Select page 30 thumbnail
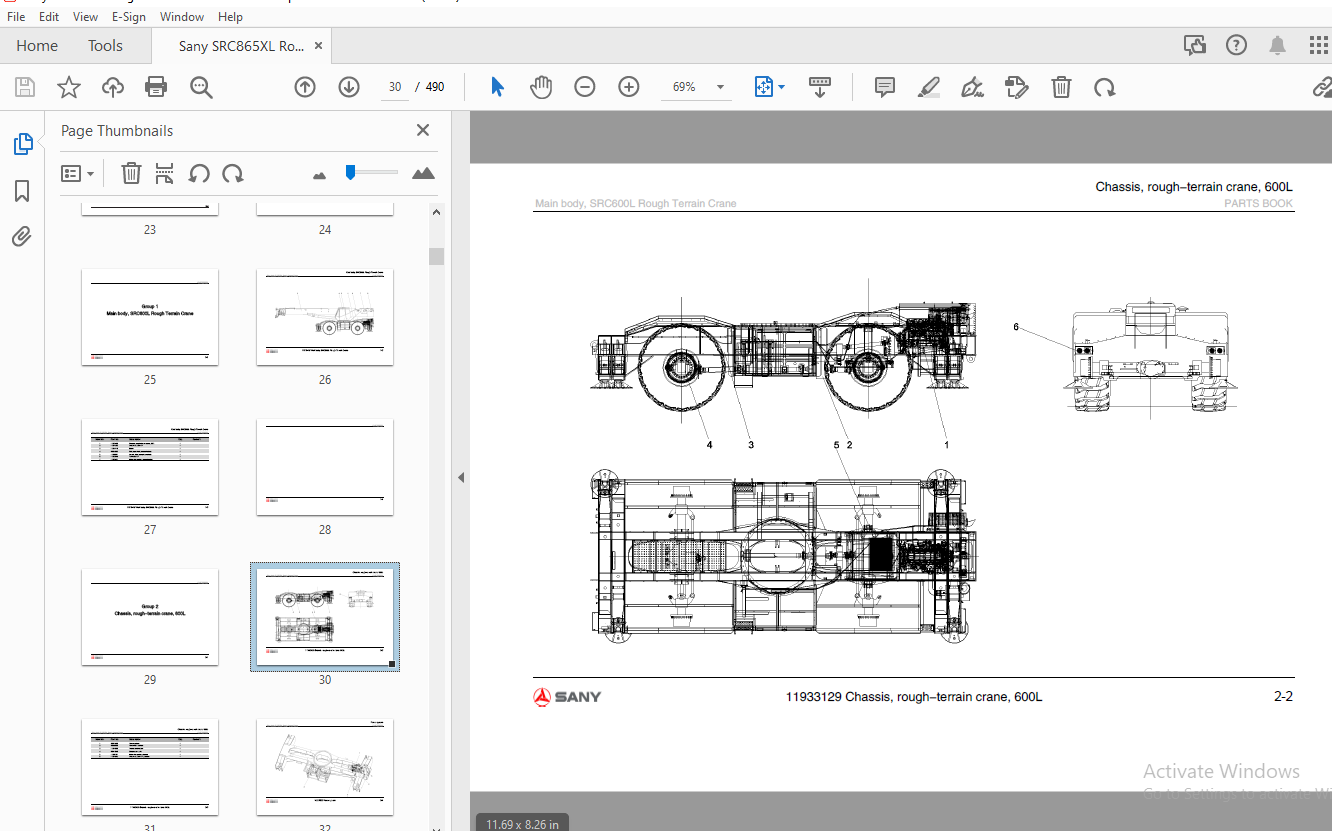Image resolution: width=1332 pixels, height=831 pixels. [325, 616]
